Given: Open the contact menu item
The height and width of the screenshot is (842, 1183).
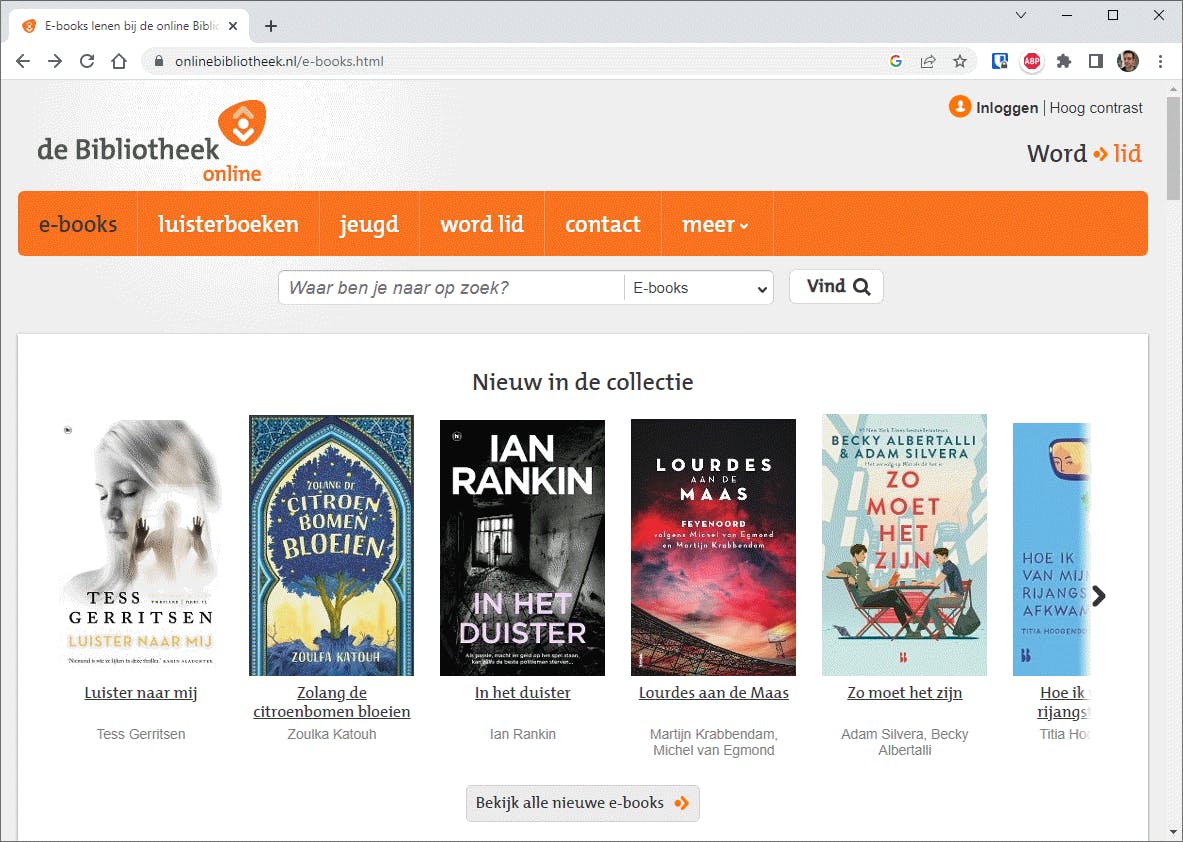Looking at the screenshot, I should (x=602, y=224).
